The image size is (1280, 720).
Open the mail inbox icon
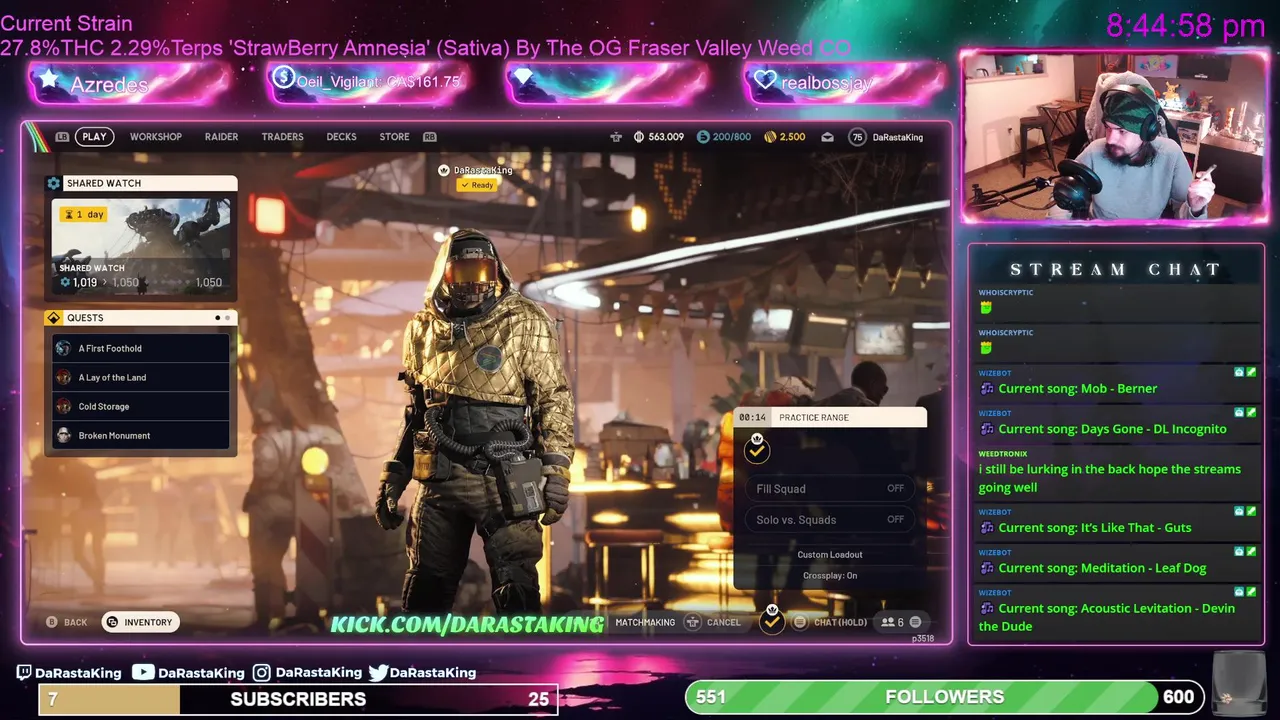pos(827,137)
